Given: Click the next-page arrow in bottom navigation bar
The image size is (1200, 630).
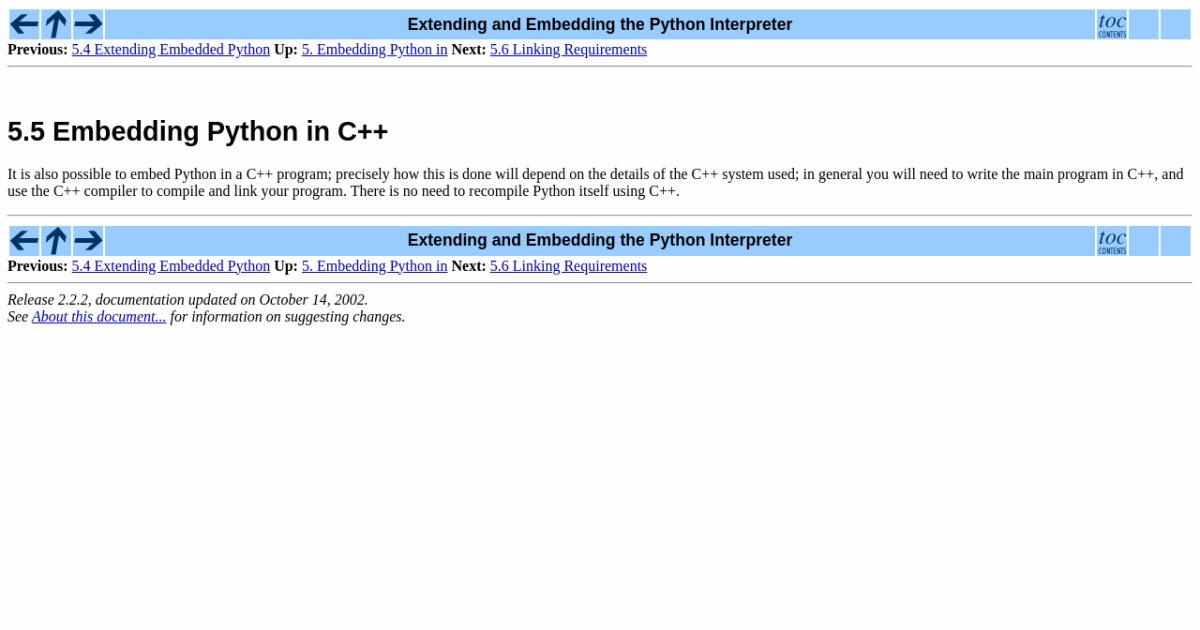Looking at the screenshot, I should [87, 240].
